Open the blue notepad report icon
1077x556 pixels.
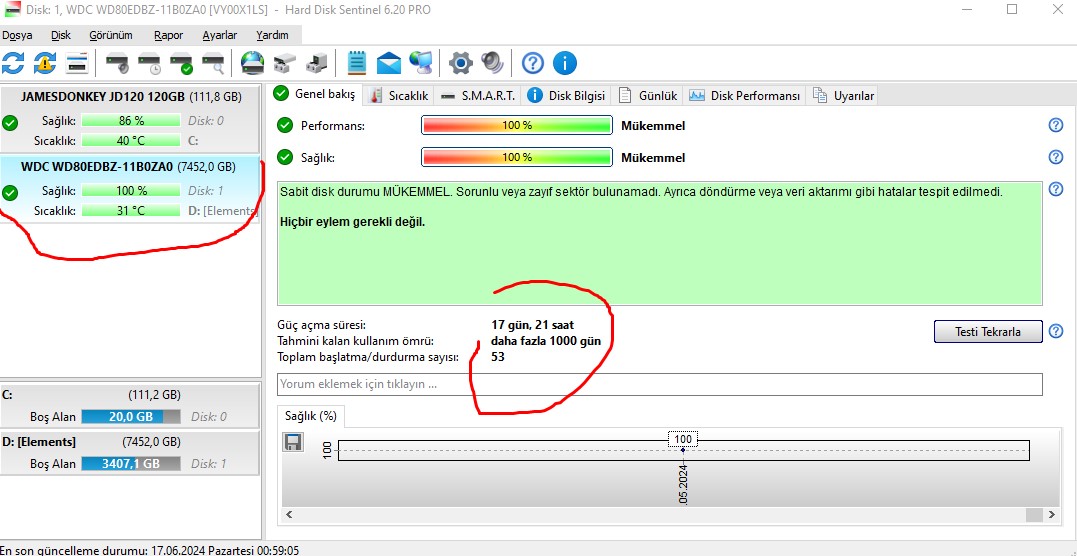356,63
